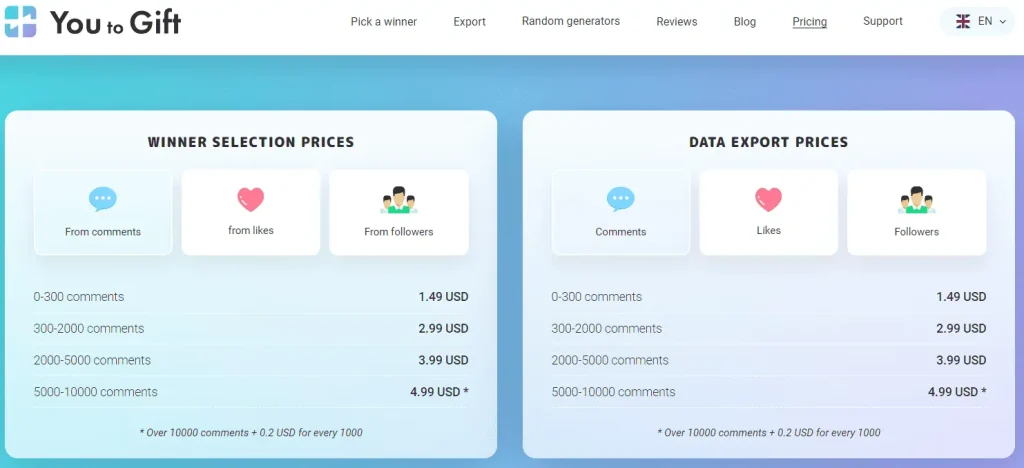The height and width of the screenshot is (468, 1024).
Task: Select the Comments speech bubble in Data Export
Action: (x=620, y=199)
